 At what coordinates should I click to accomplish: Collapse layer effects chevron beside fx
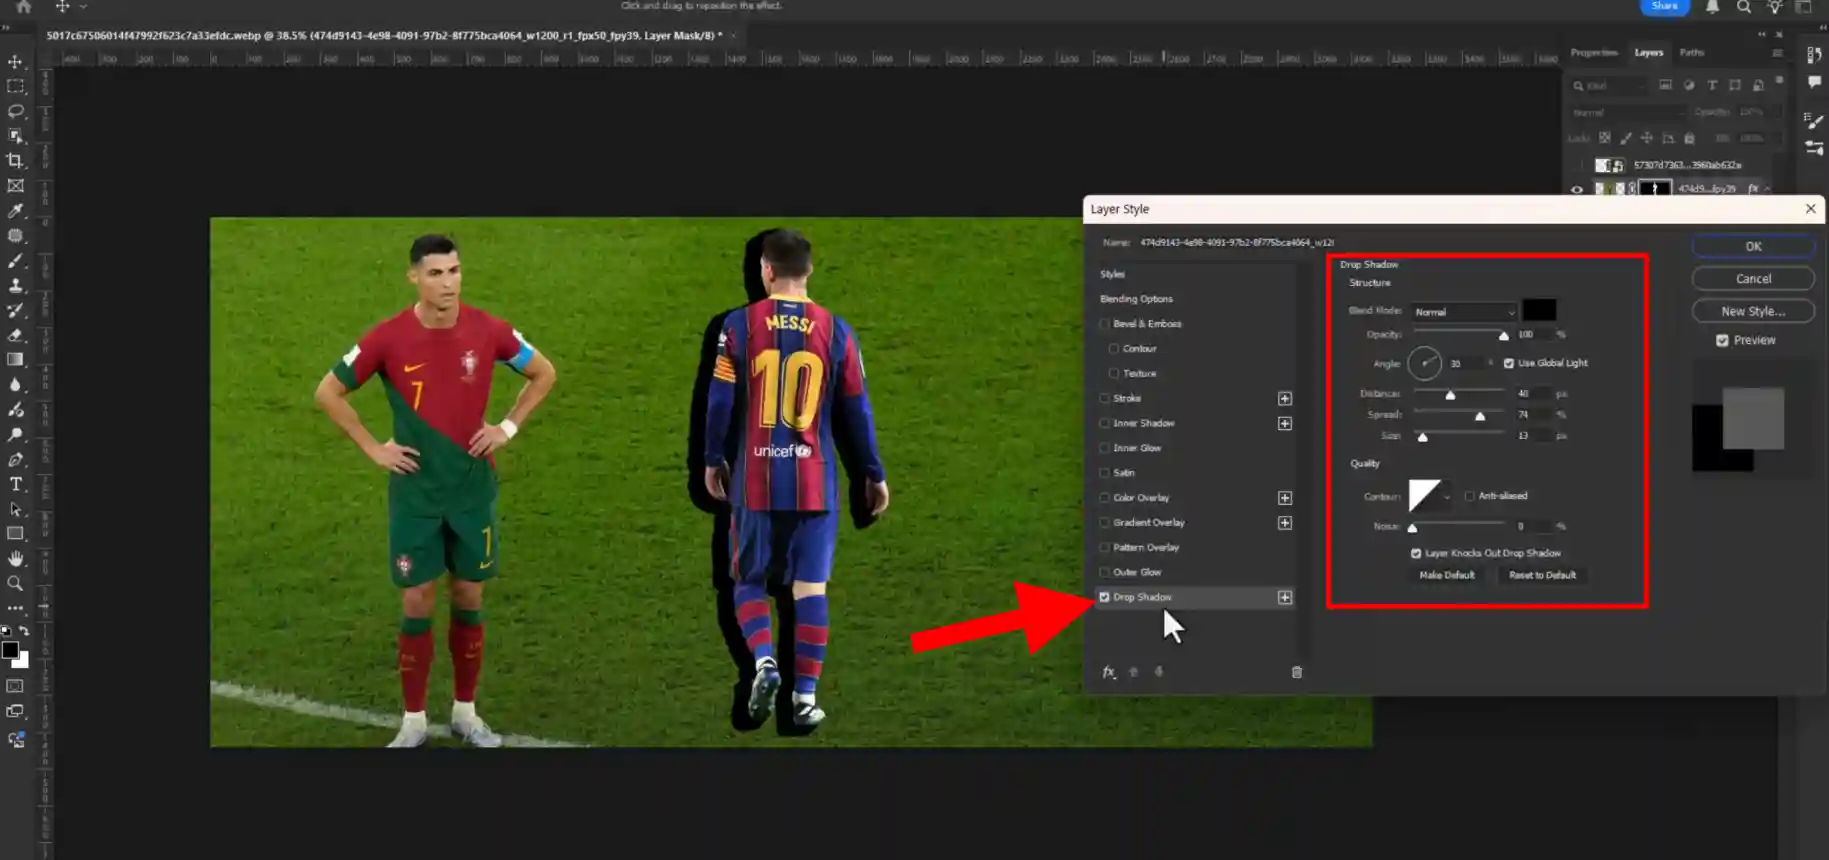(x=1767, y=189)
